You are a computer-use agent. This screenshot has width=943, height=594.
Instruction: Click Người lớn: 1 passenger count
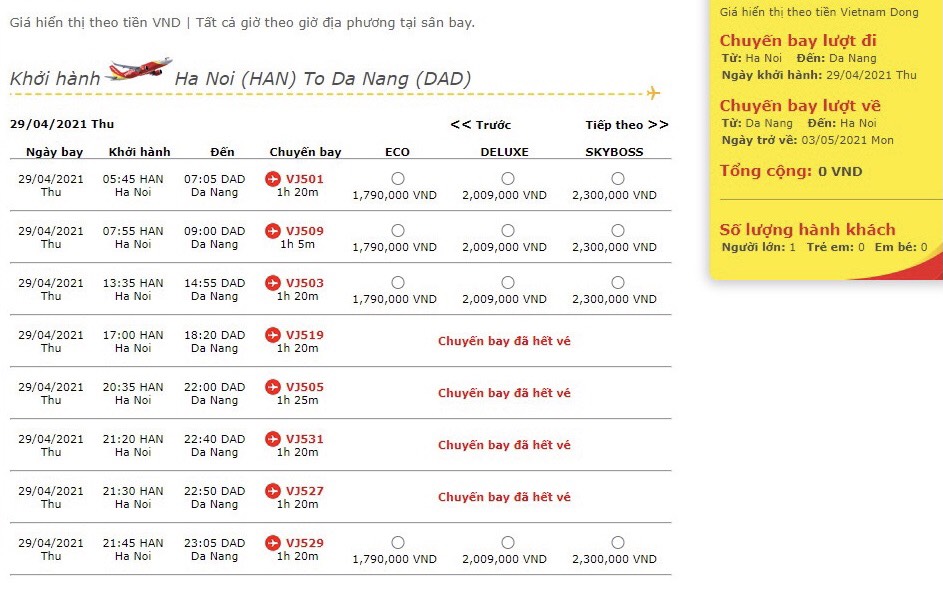[x=758, y=247]
